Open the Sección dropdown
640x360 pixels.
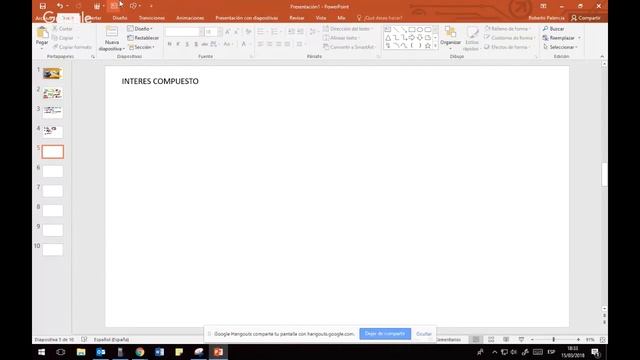pyautogui.click(x=141, y=47)
